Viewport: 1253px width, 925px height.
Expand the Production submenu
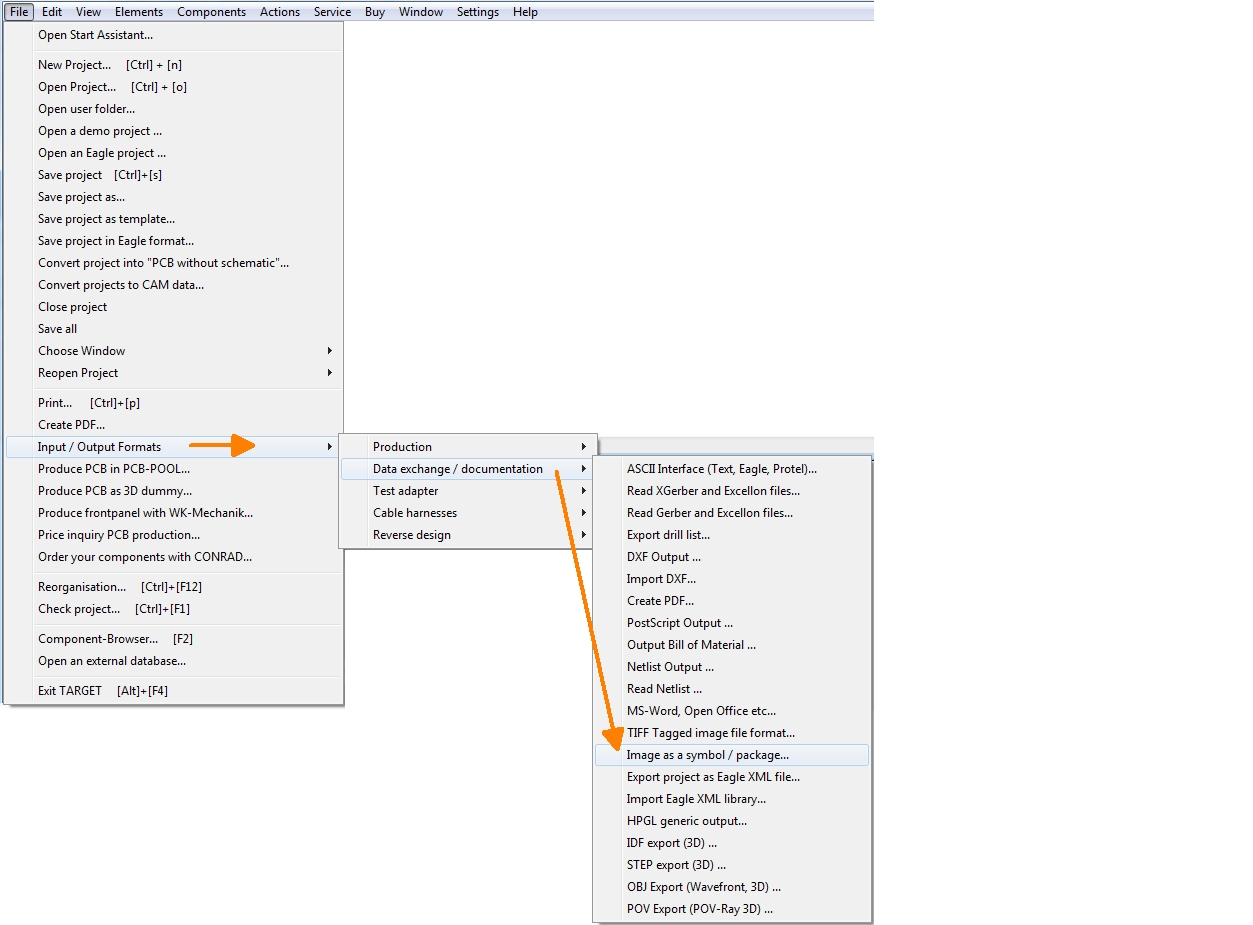(402, 447)
